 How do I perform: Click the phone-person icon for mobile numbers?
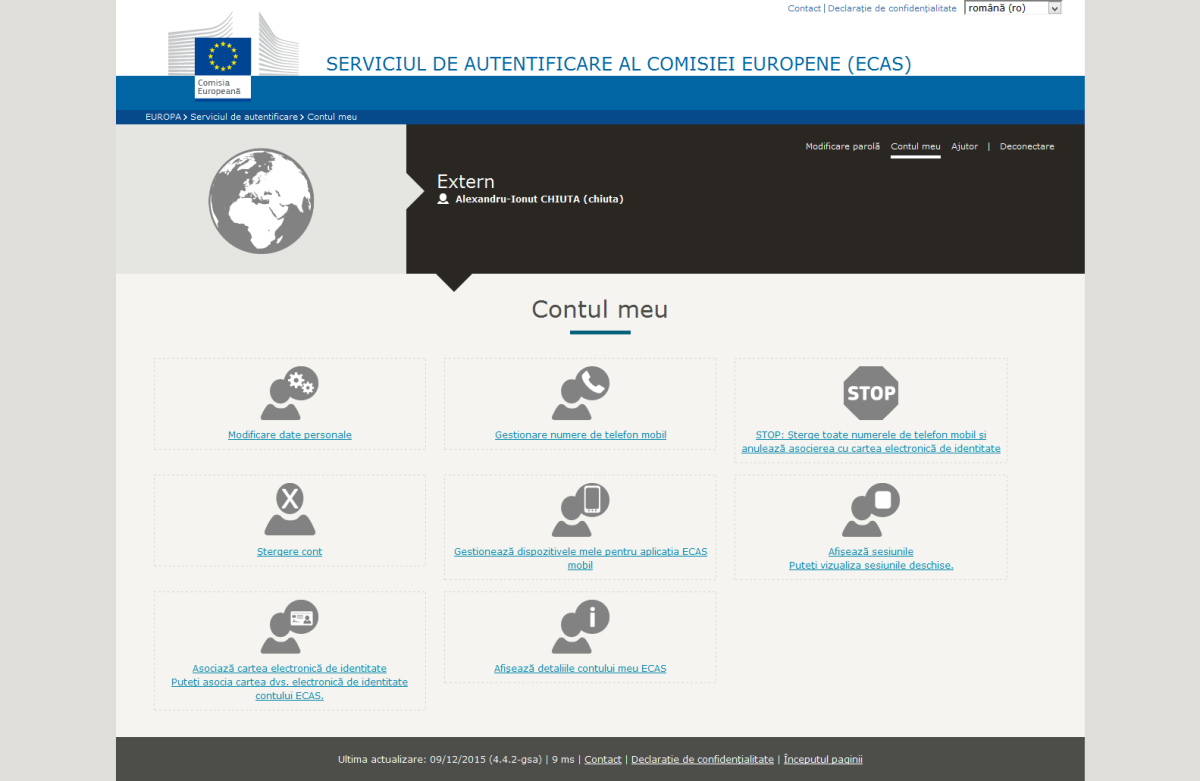580,394
